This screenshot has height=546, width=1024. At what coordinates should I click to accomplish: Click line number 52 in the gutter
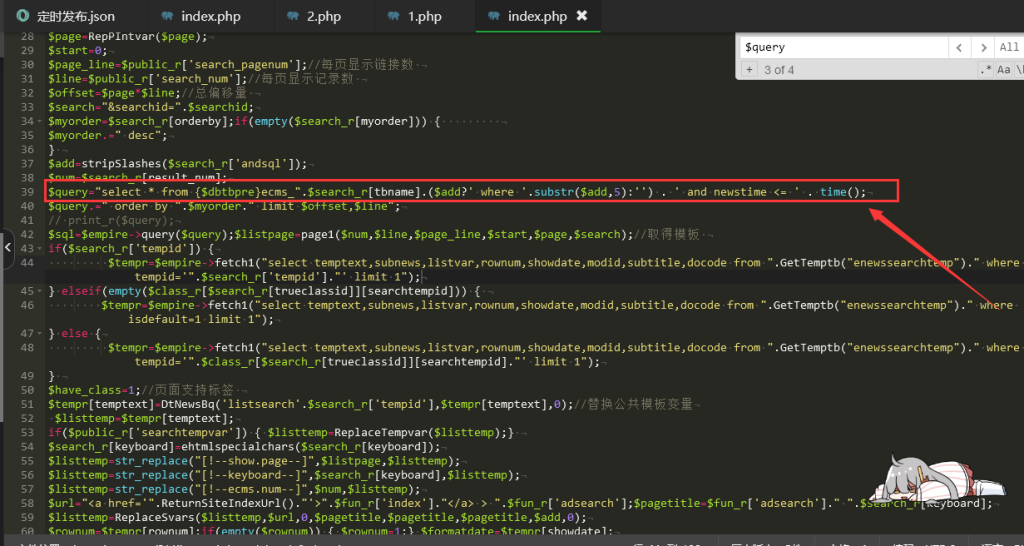click(x=27, y=418)
